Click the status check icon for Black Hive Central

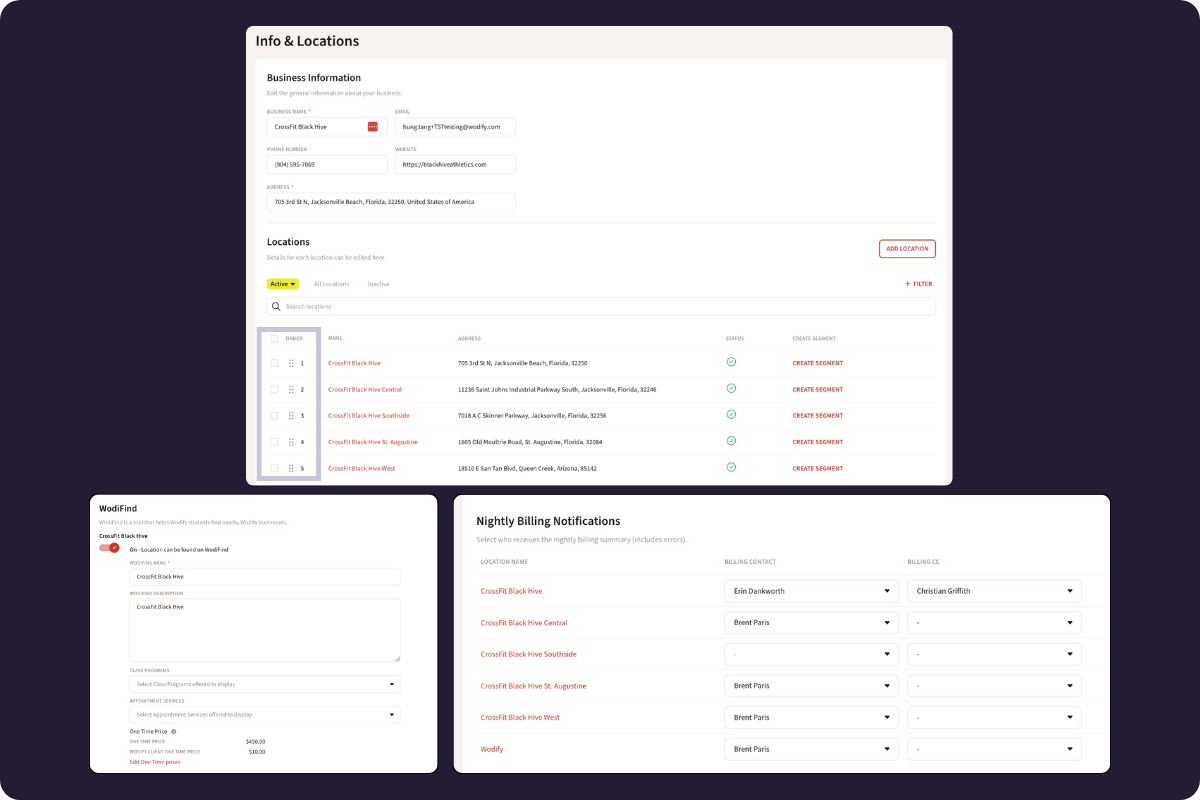tap(731, 388)
